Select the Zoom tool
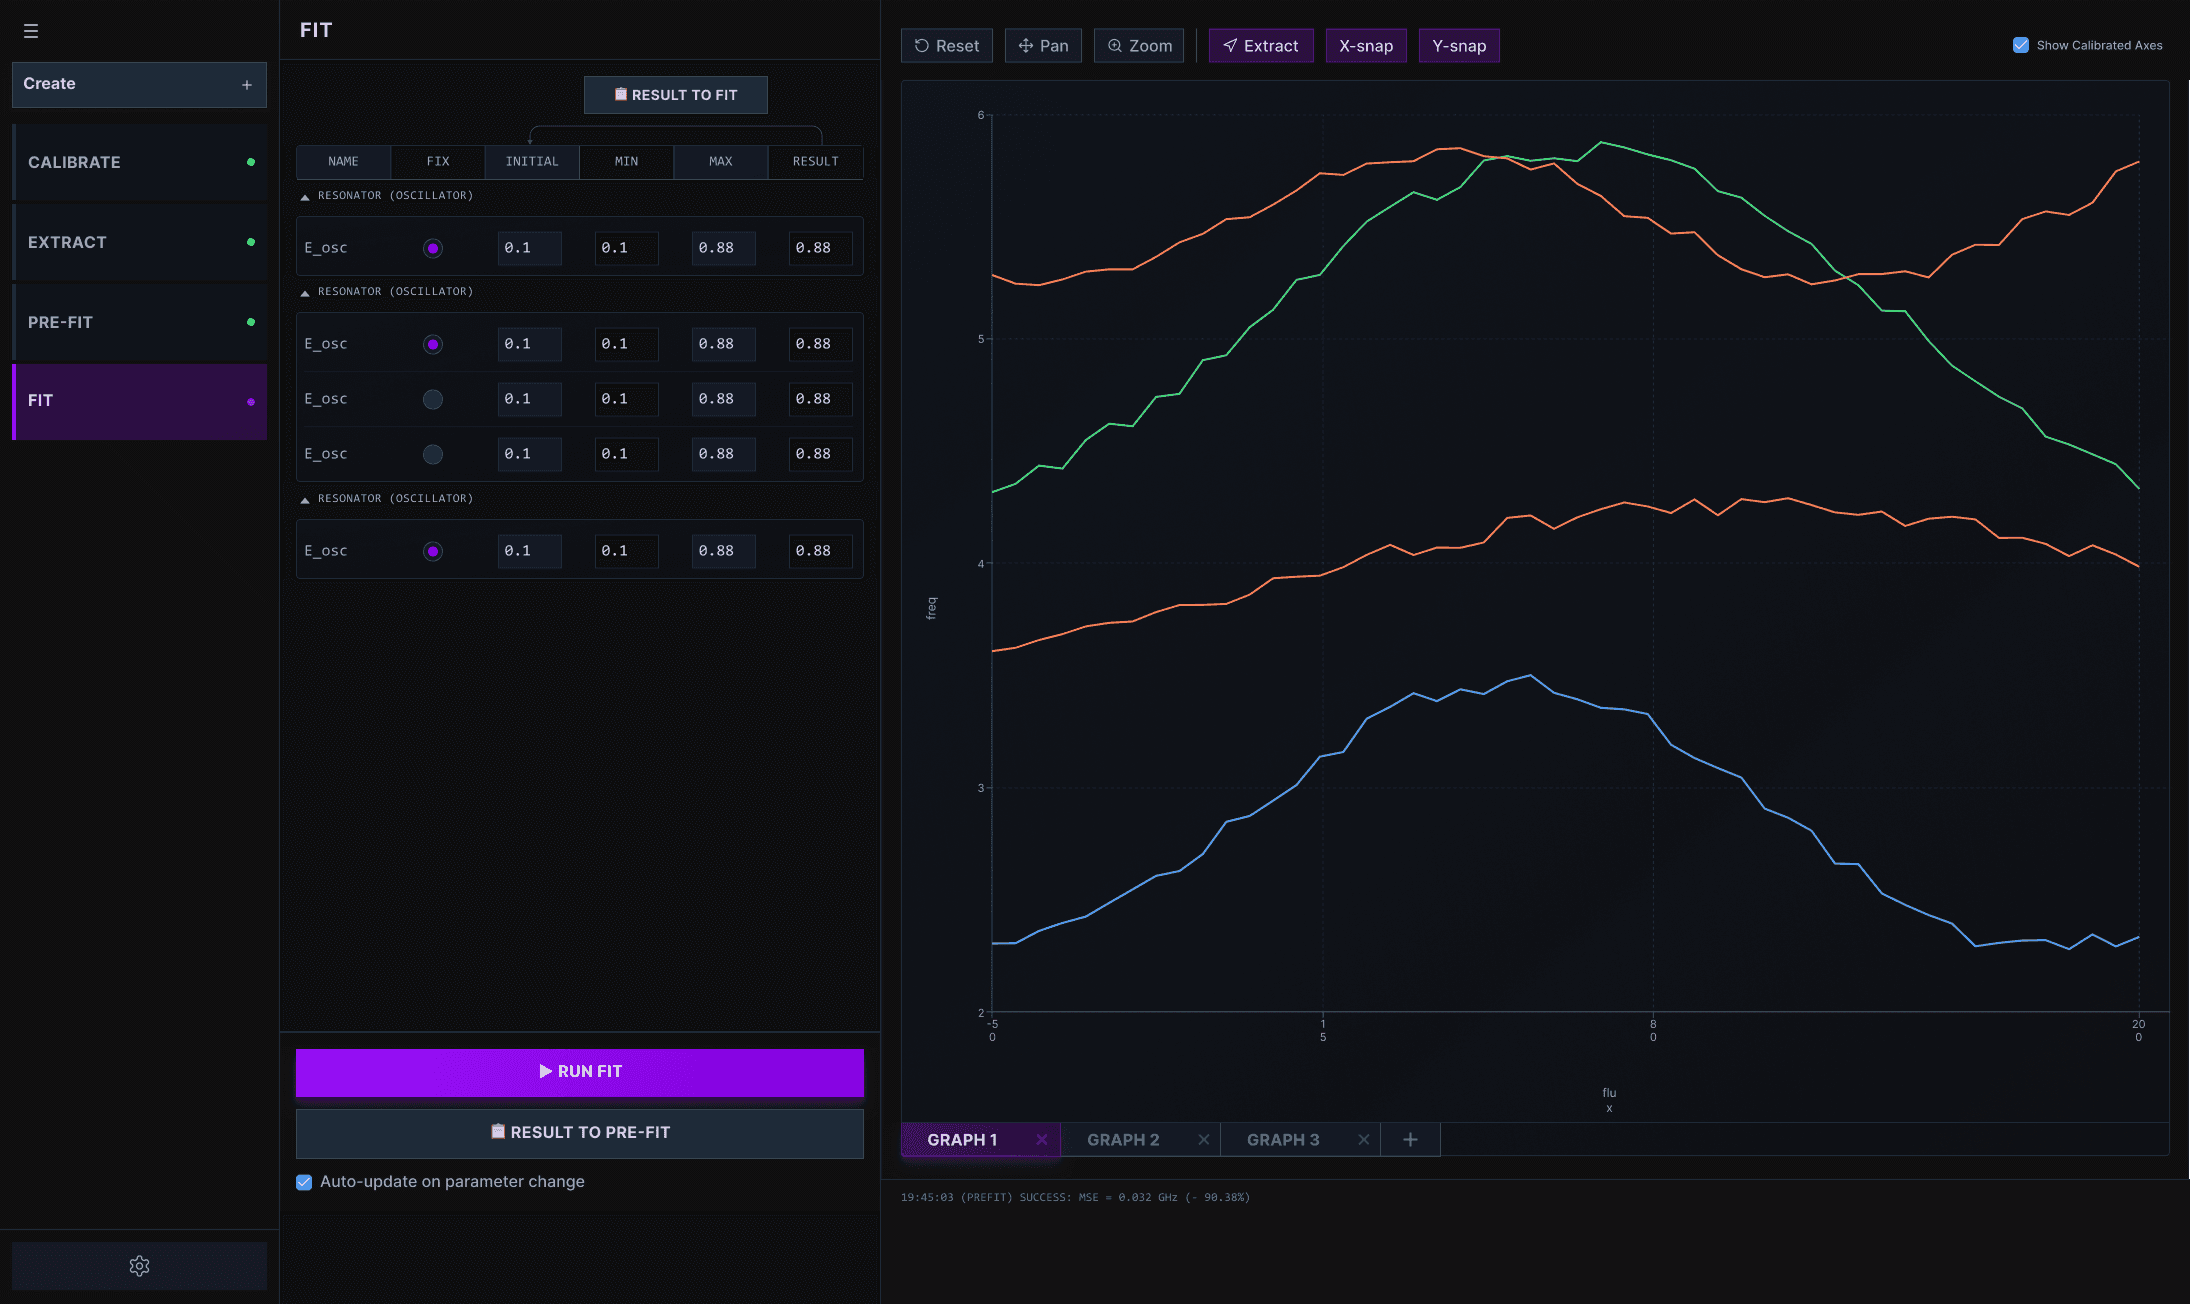 click(1139, 46)
